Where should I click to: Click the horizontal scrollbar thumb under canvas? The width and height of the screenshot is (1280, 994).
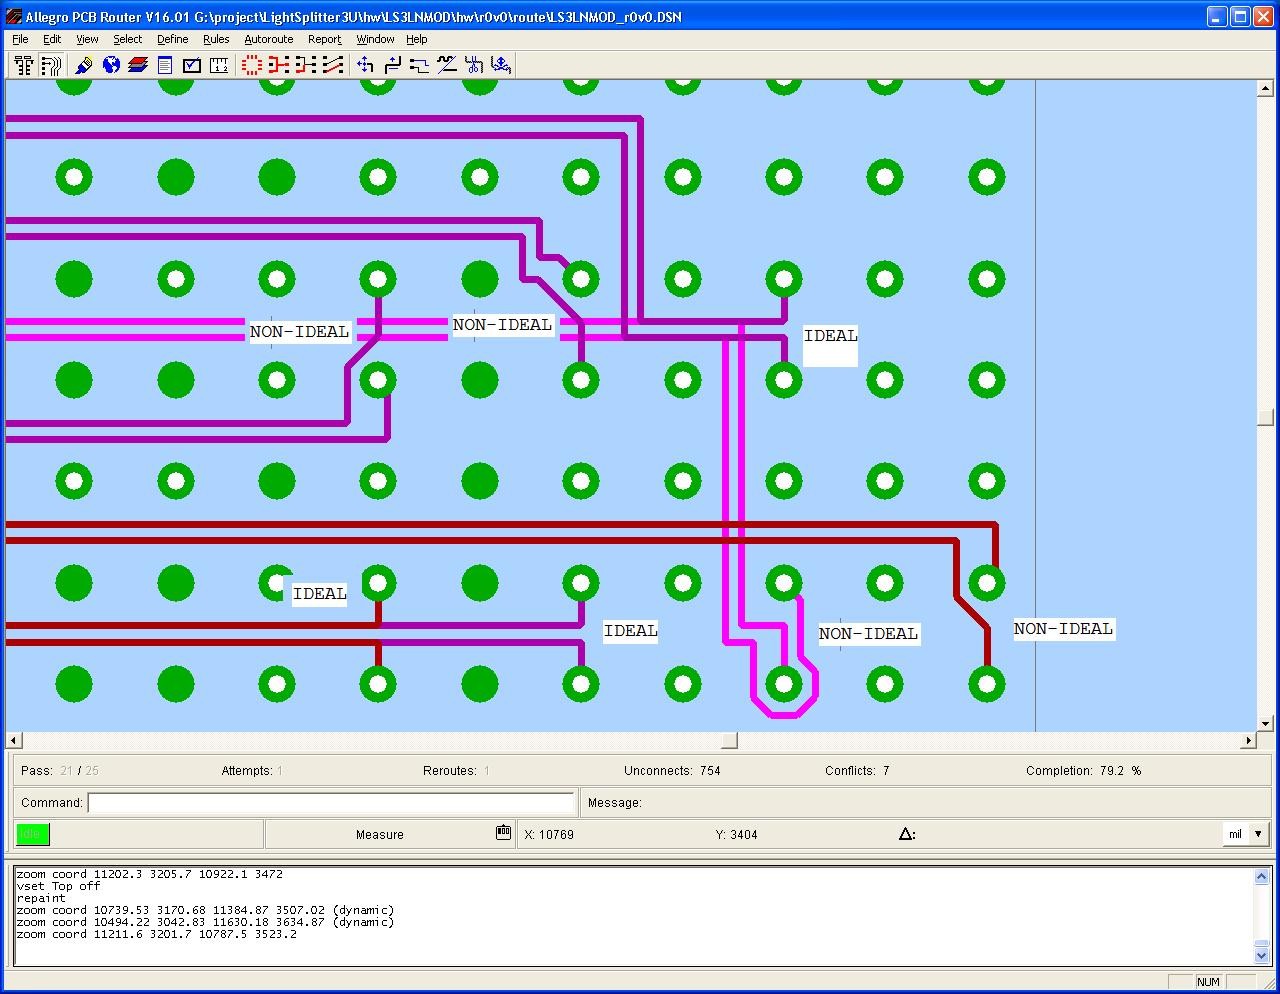729,740
